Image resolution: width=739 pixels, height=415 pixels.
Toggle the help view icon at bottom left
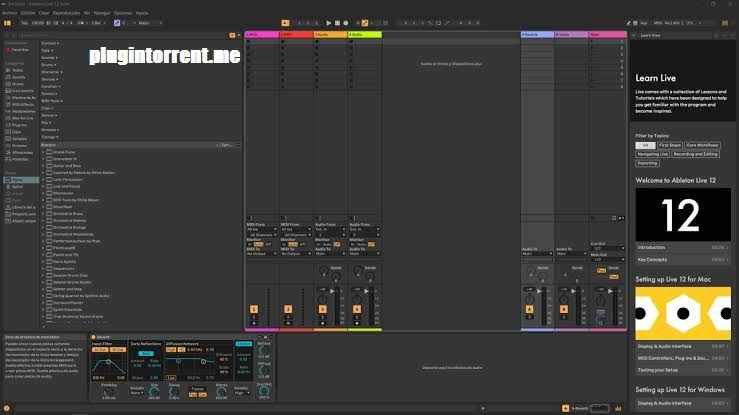pyautogui.click(x=7, y=408)
